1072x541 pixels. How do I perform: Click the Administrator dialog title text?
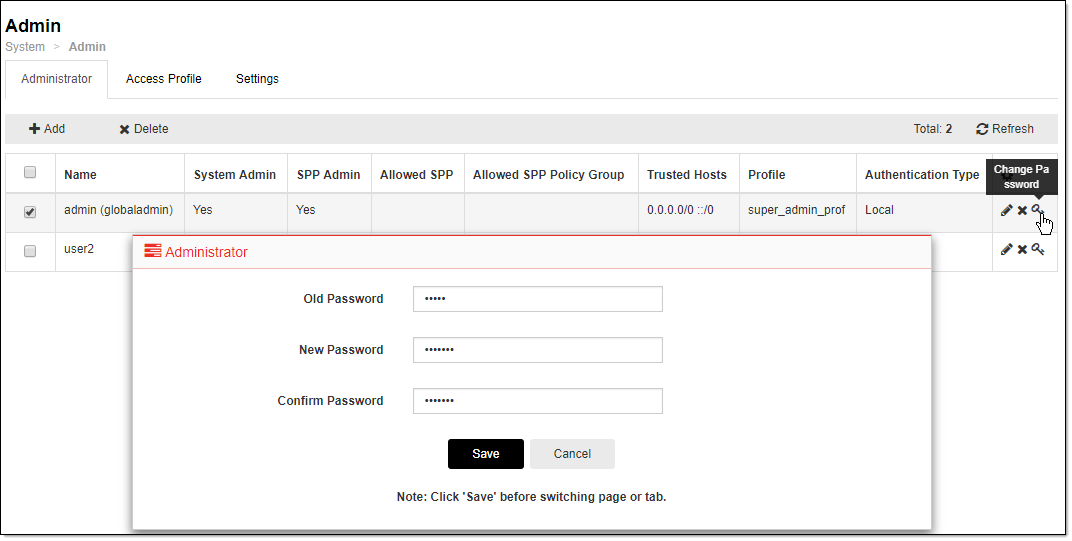tap(206, 252)
